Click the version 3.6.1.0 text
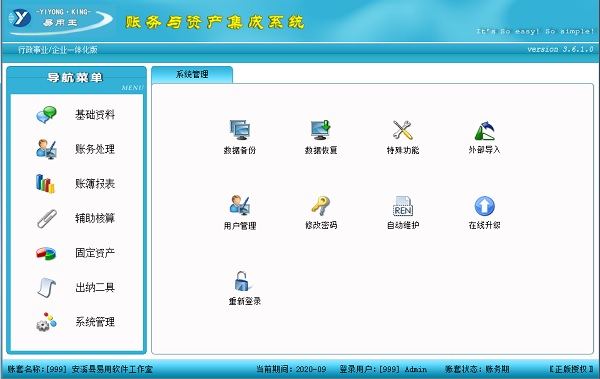Screen dimensions: 600x379 click(560, 49)
